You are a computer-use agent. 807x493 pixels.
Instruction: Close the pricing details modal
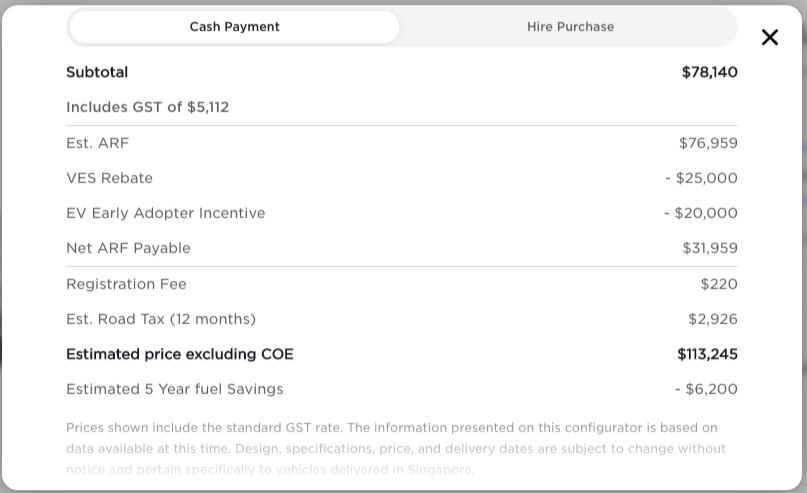[x=769, y=37]
